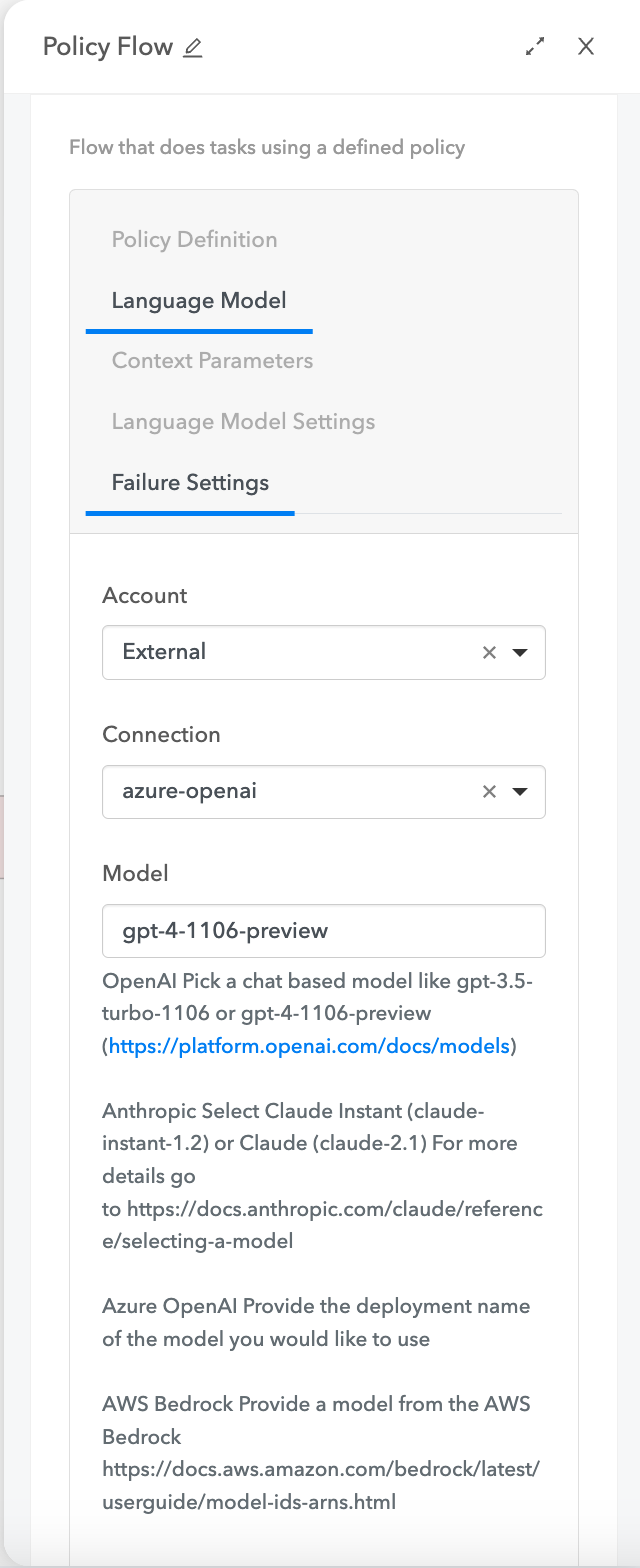Switch to the Policy Definition tab

pos(194,240)
